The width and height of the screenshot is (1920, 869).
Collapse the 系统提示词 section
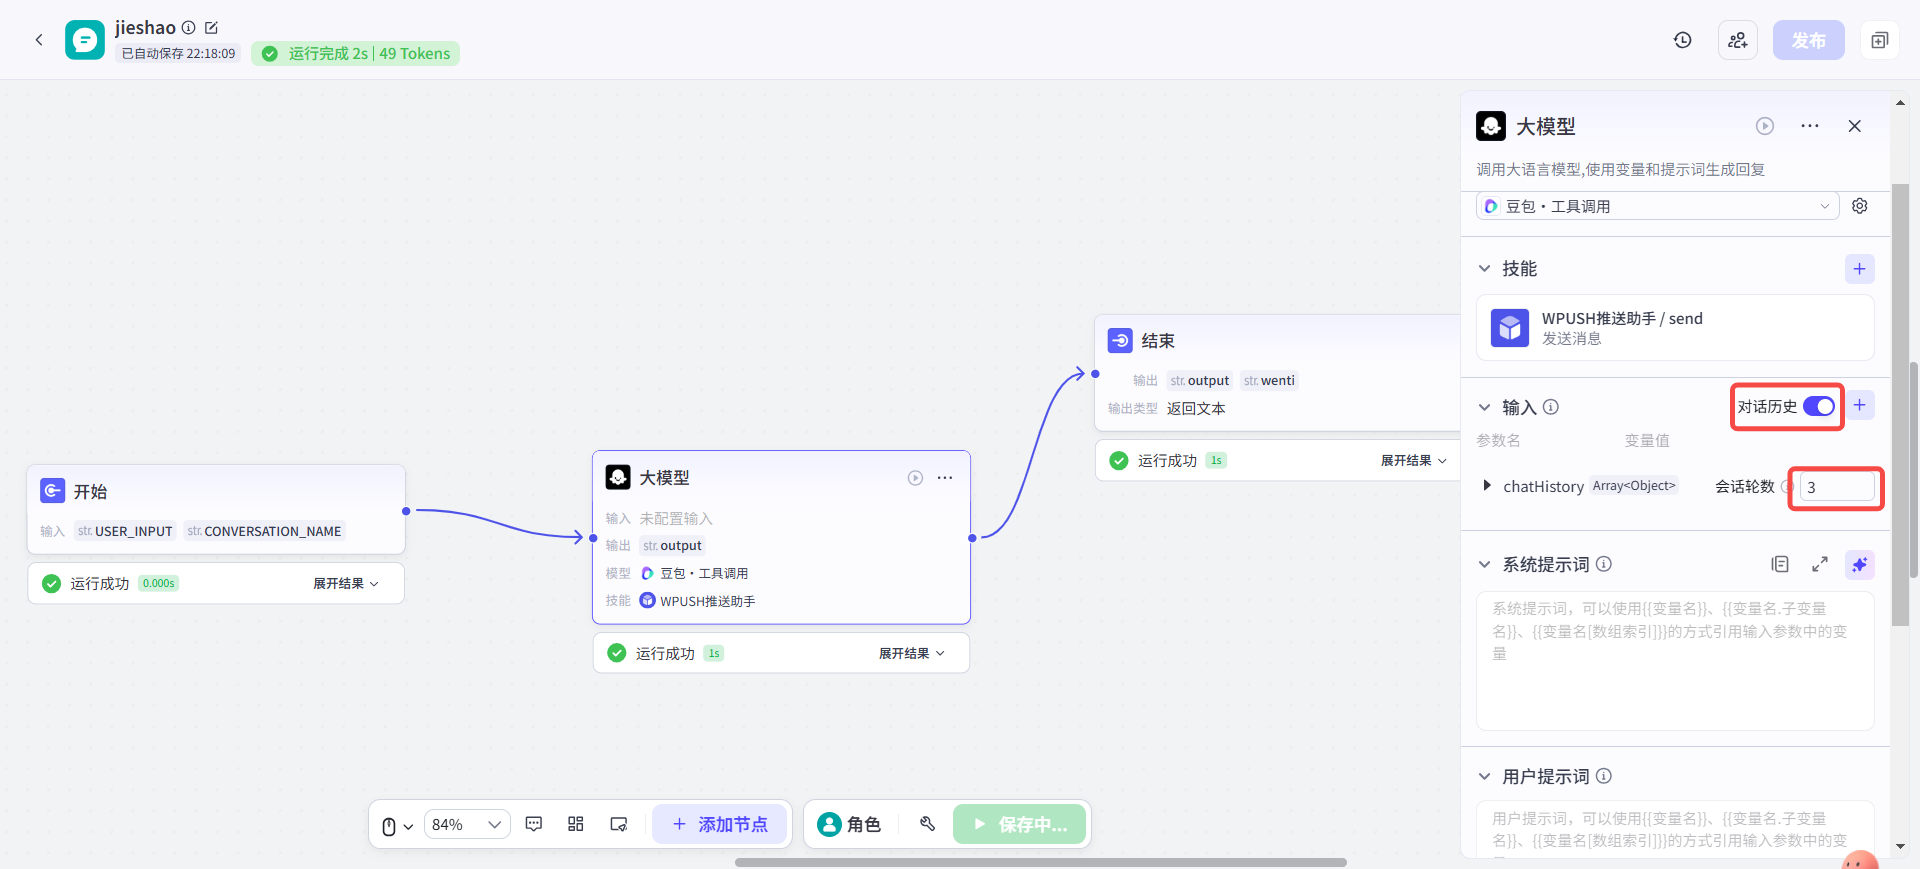1485,565
